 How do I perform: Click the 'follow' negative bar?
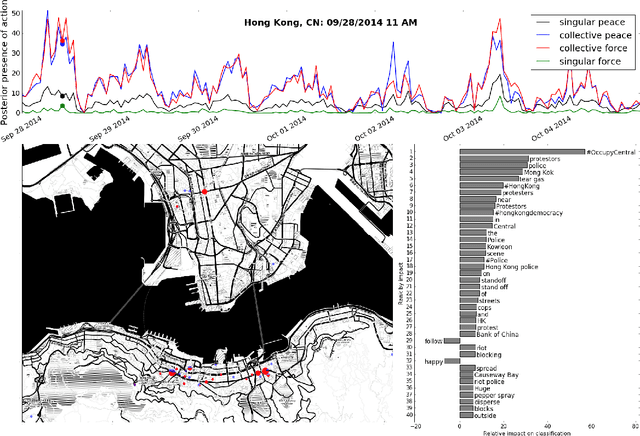(453, 340)
